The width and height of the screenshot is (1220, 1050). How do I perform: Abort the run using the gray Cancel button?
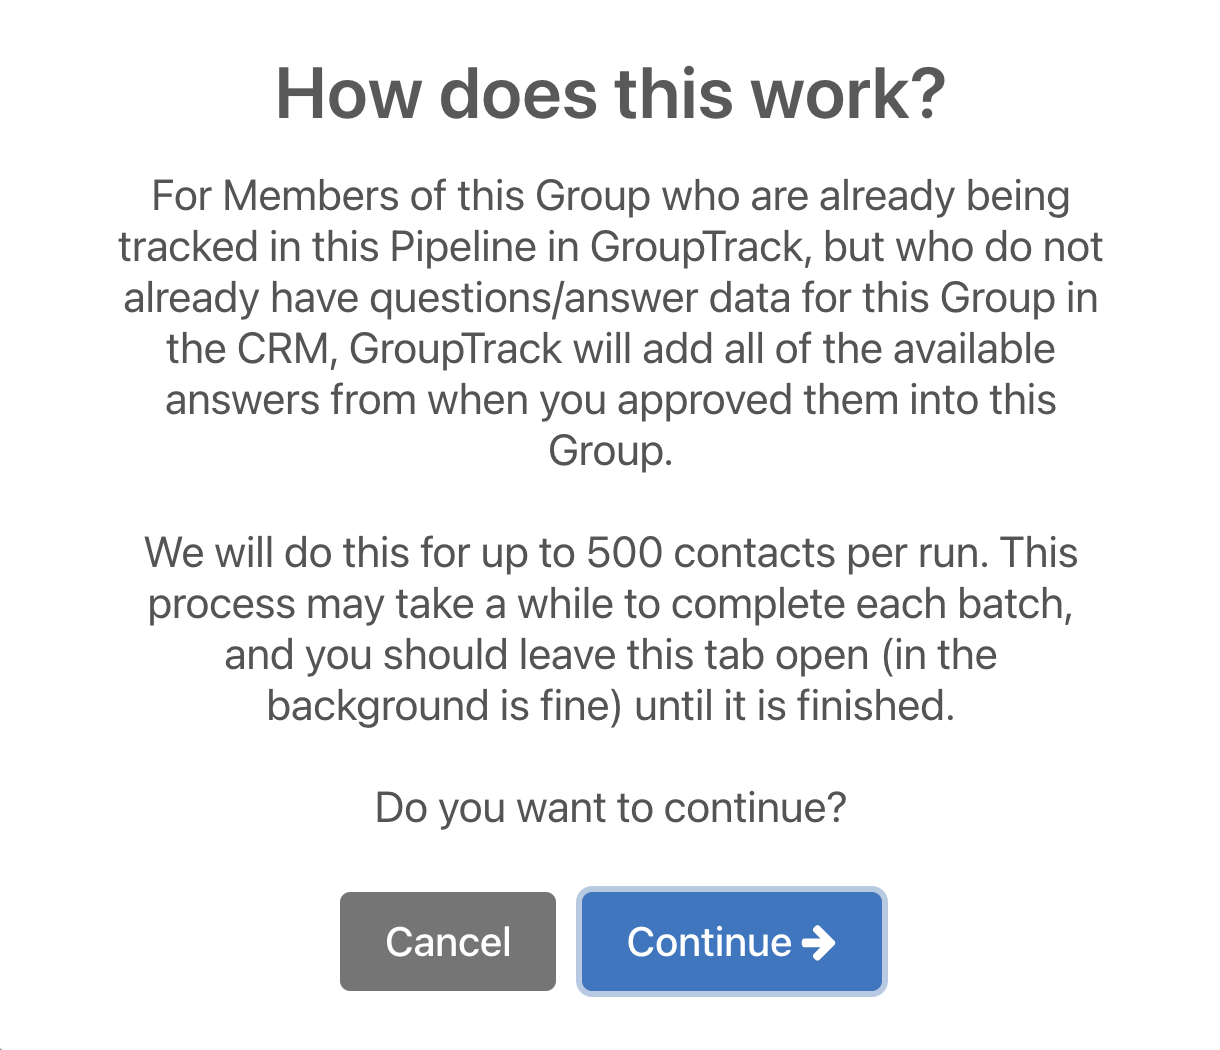pyautogui.click(x=447, y=941)
